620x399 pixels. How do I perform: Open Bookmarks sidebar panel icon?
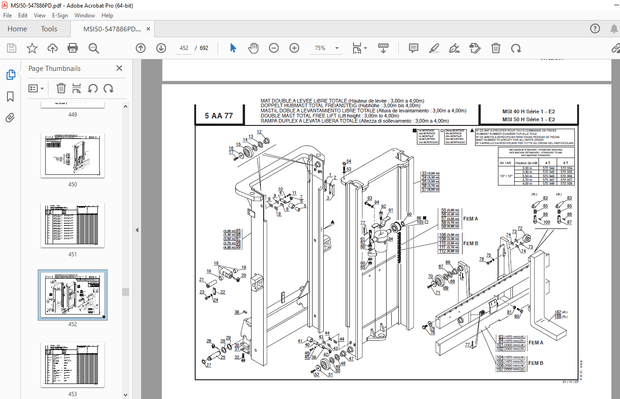(10, 96)
